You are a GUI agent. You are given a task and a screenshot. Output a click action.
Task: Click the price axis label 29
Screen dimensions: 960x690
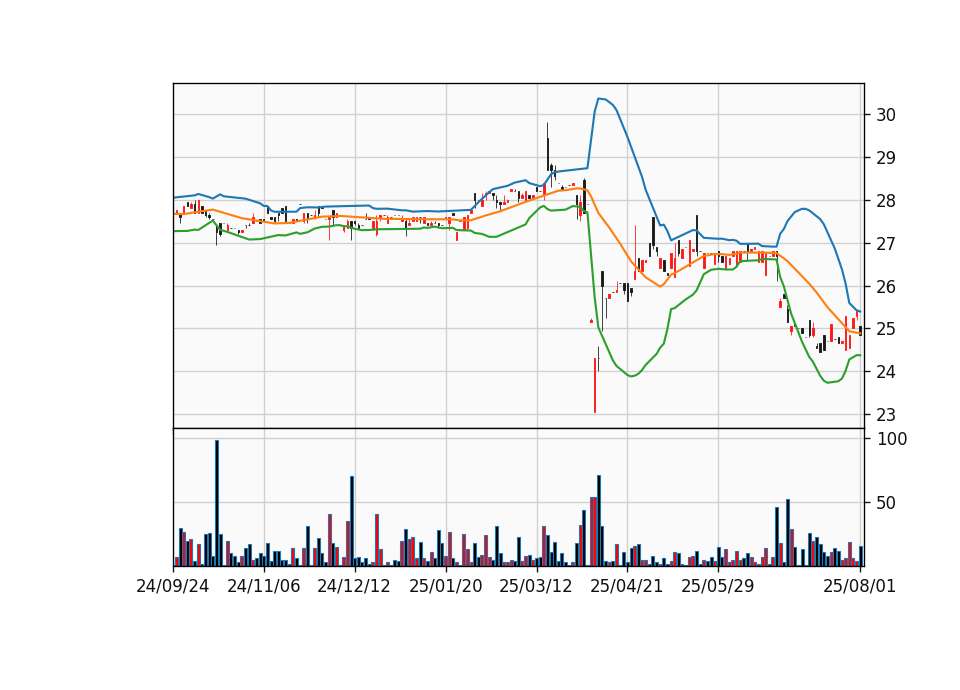[x=886, y=158]
